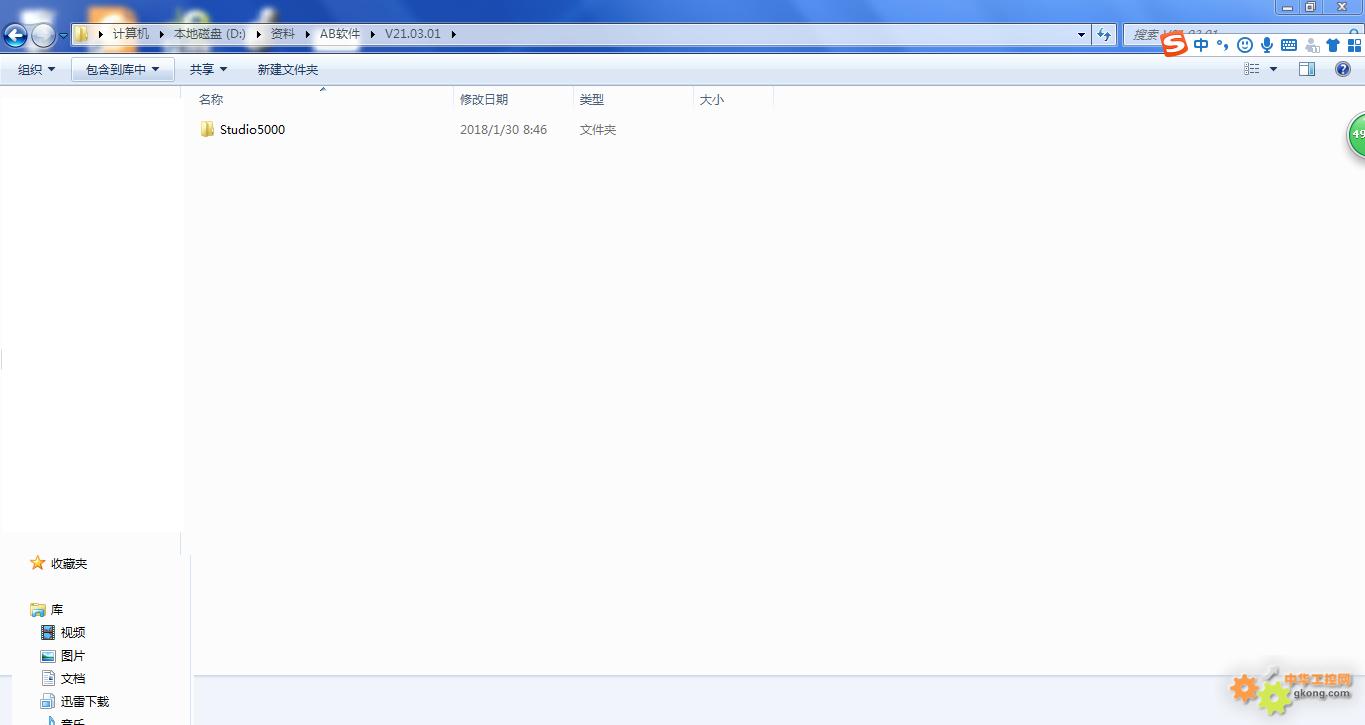Open the Sogou input method S logo
This screenshot has height=725, width=1365.
click(1174, 45)
